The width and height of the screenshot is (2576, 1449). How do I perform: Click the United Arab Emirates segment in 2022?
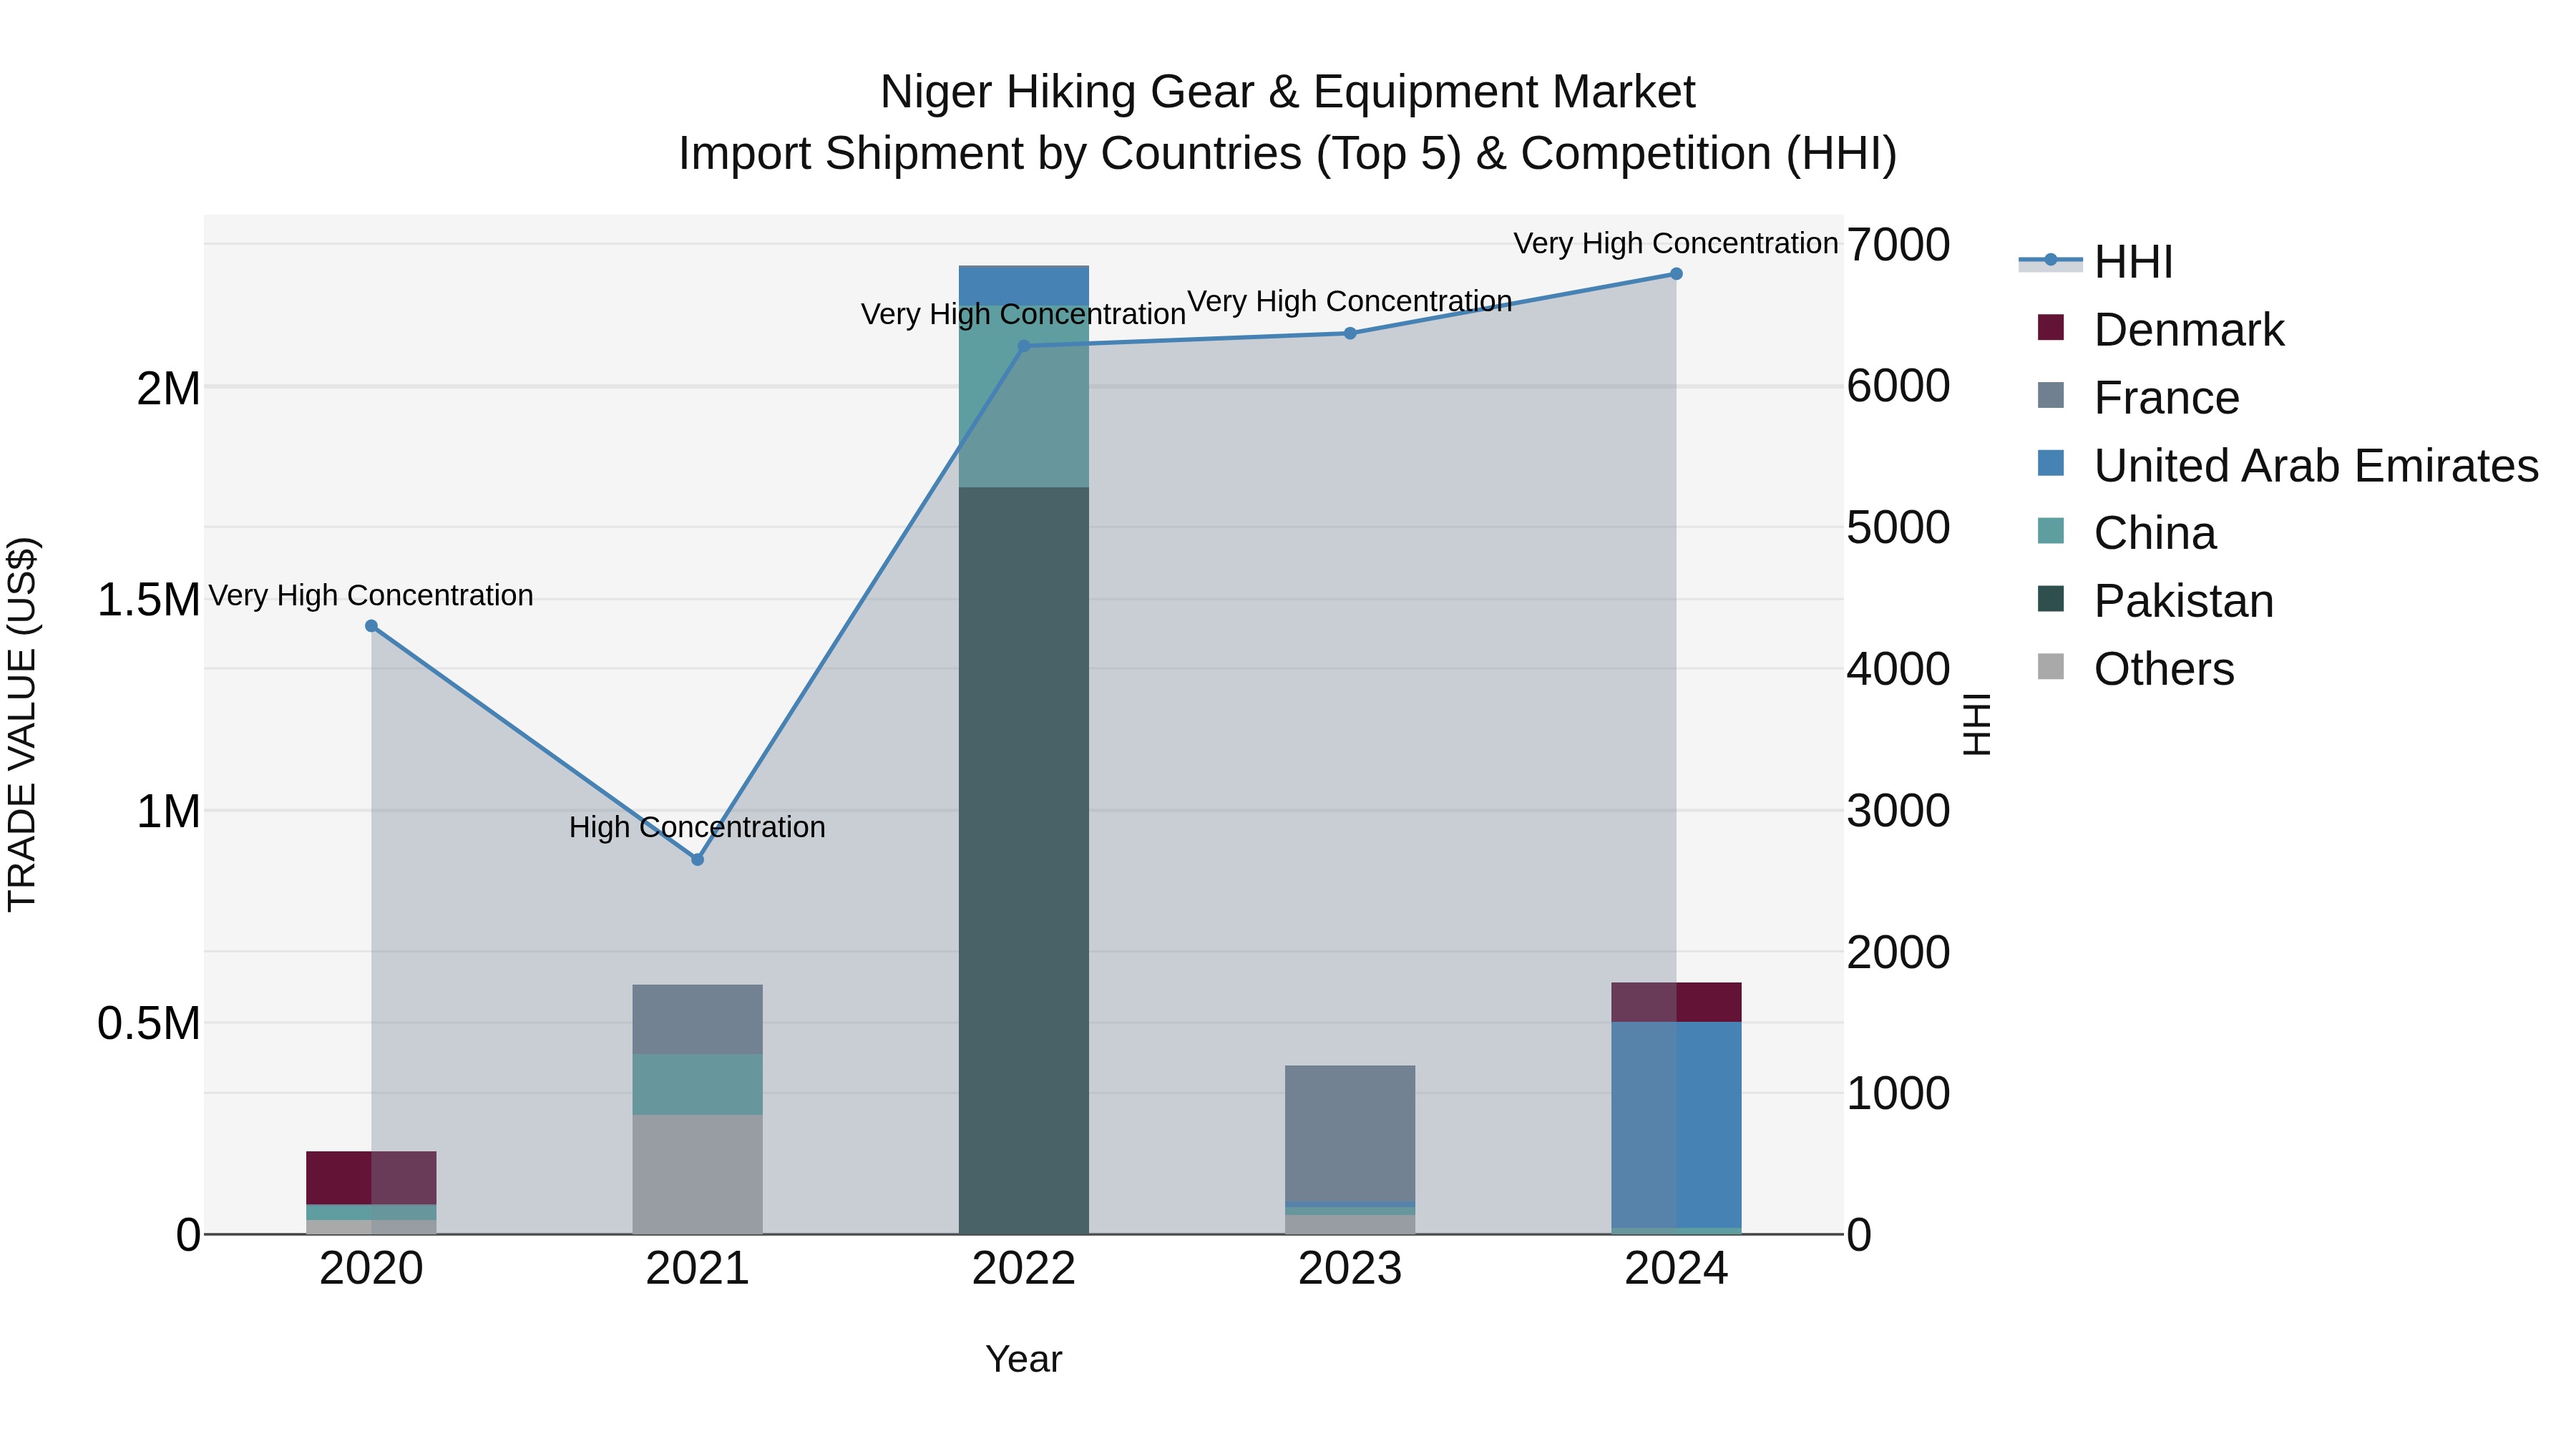[x=1023, y=286]
